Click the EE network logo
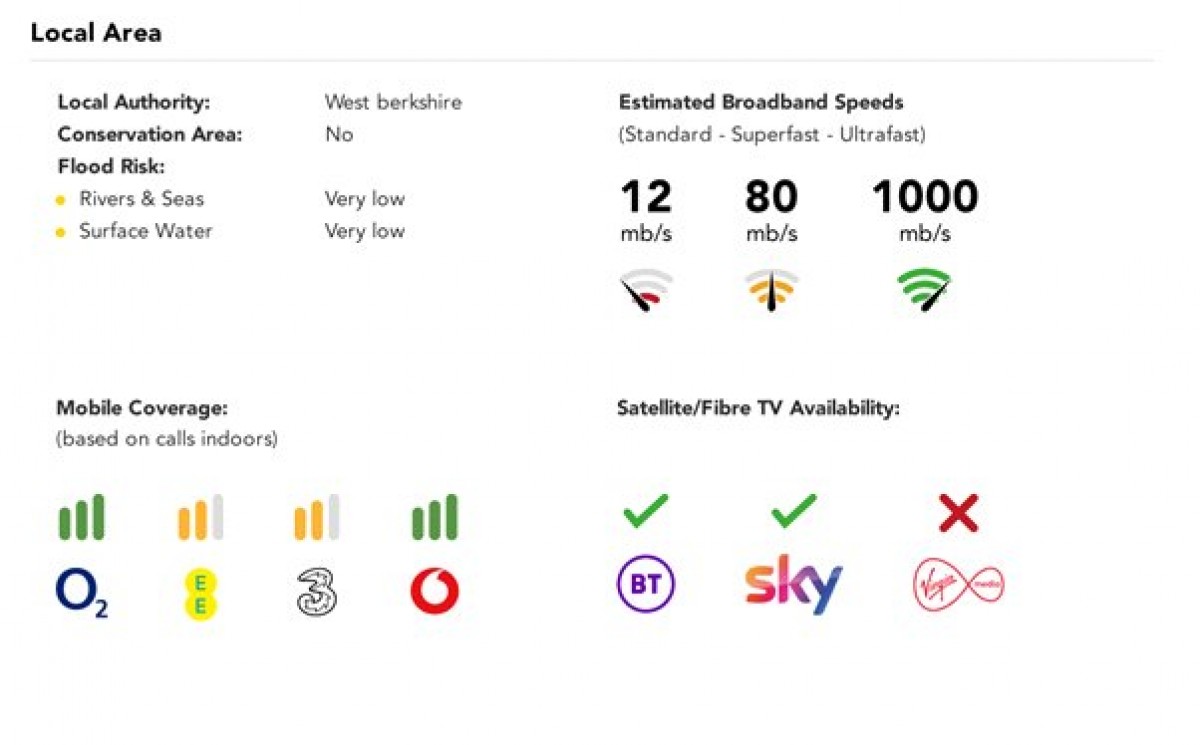Image resolution: width=1200 pixels, height=745 pixels. 201,594
